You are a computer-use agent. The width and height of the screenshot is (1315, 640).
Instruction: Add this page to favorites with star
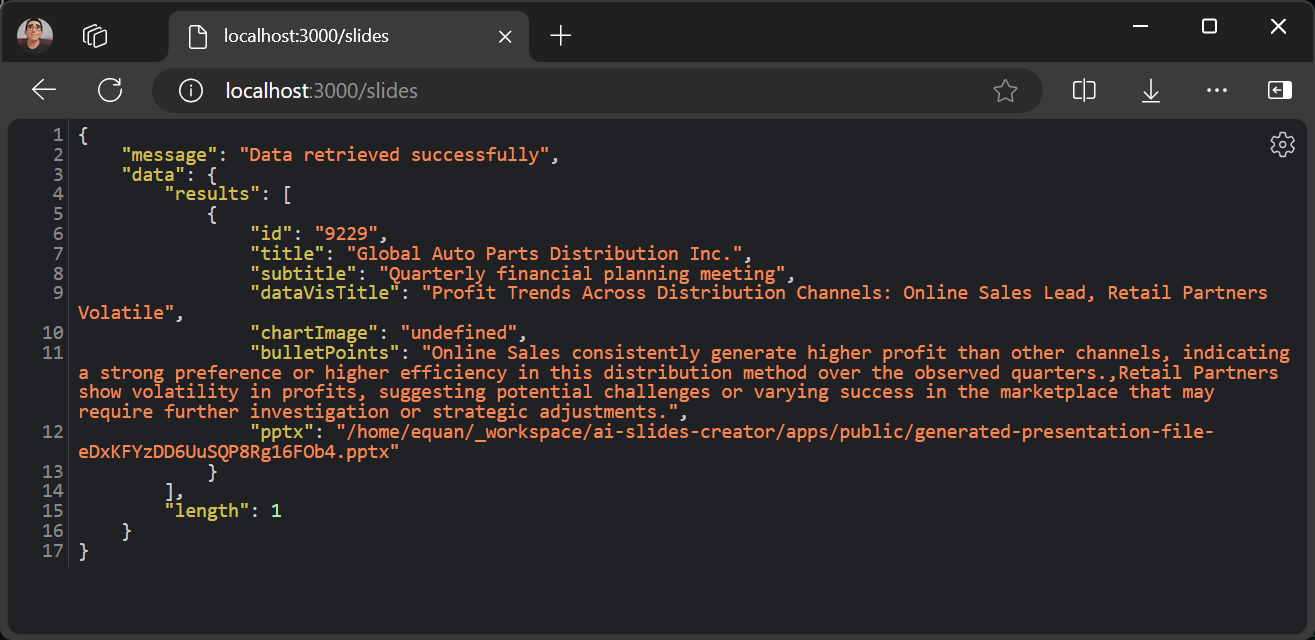pos(1005,91)
